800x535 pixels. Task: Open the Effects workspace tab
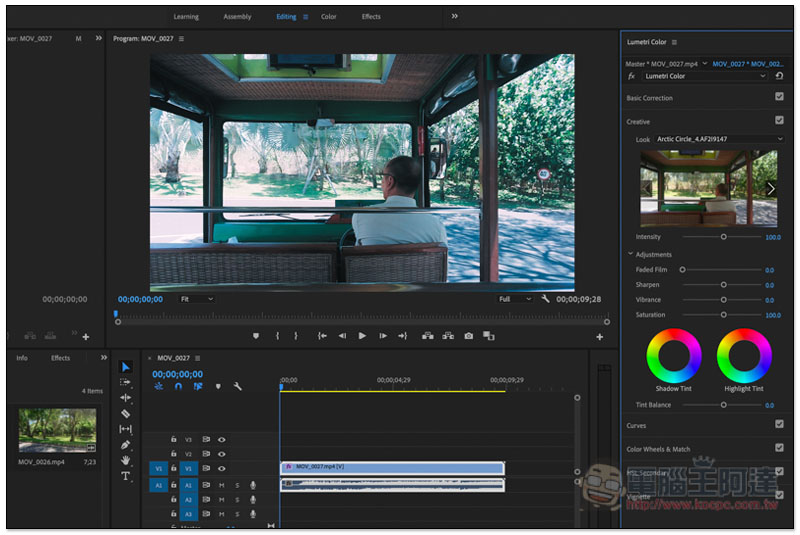[x=371, y=17]
